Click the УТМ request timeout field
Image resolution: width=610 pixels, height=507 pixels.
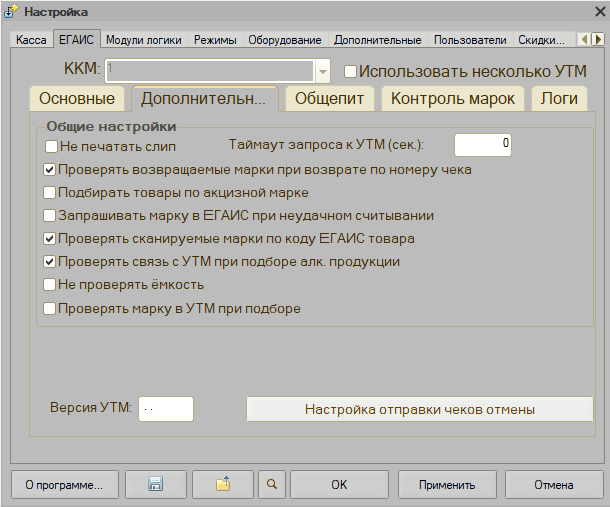click(483, 145)
